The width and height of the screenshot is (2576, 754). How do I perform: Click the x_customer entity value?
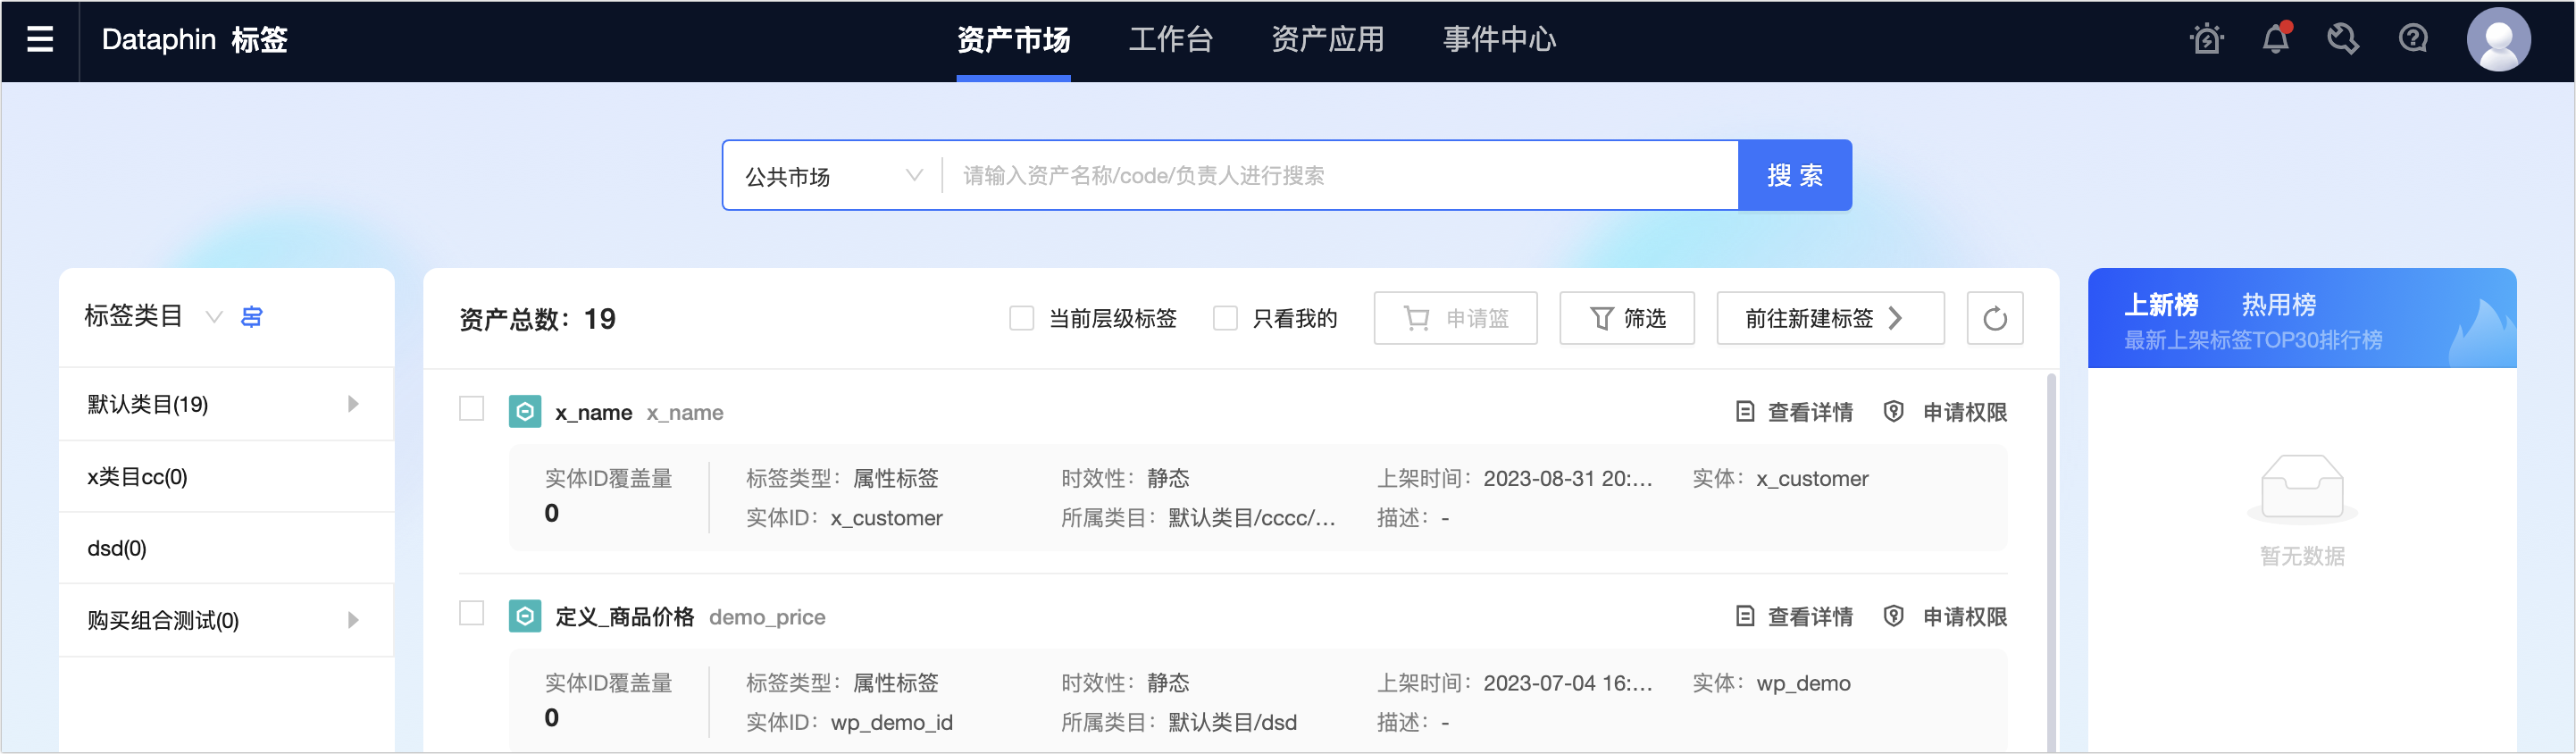coord(1812,478)
